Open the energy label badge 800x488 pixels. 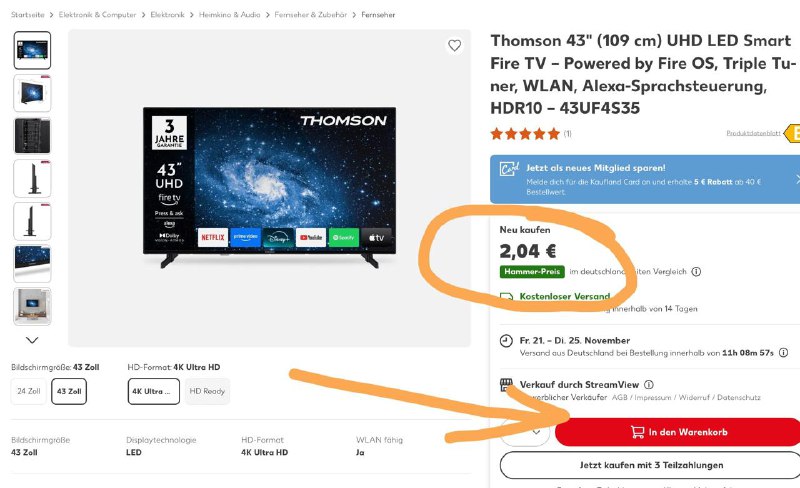(x=792, y=133)
